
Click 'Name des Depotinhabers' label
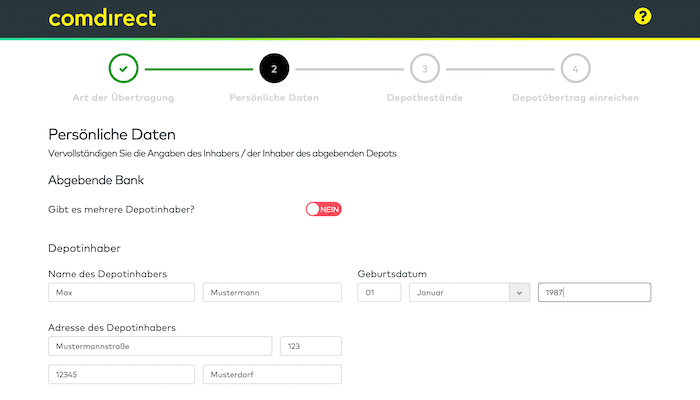tap(108, 274)
